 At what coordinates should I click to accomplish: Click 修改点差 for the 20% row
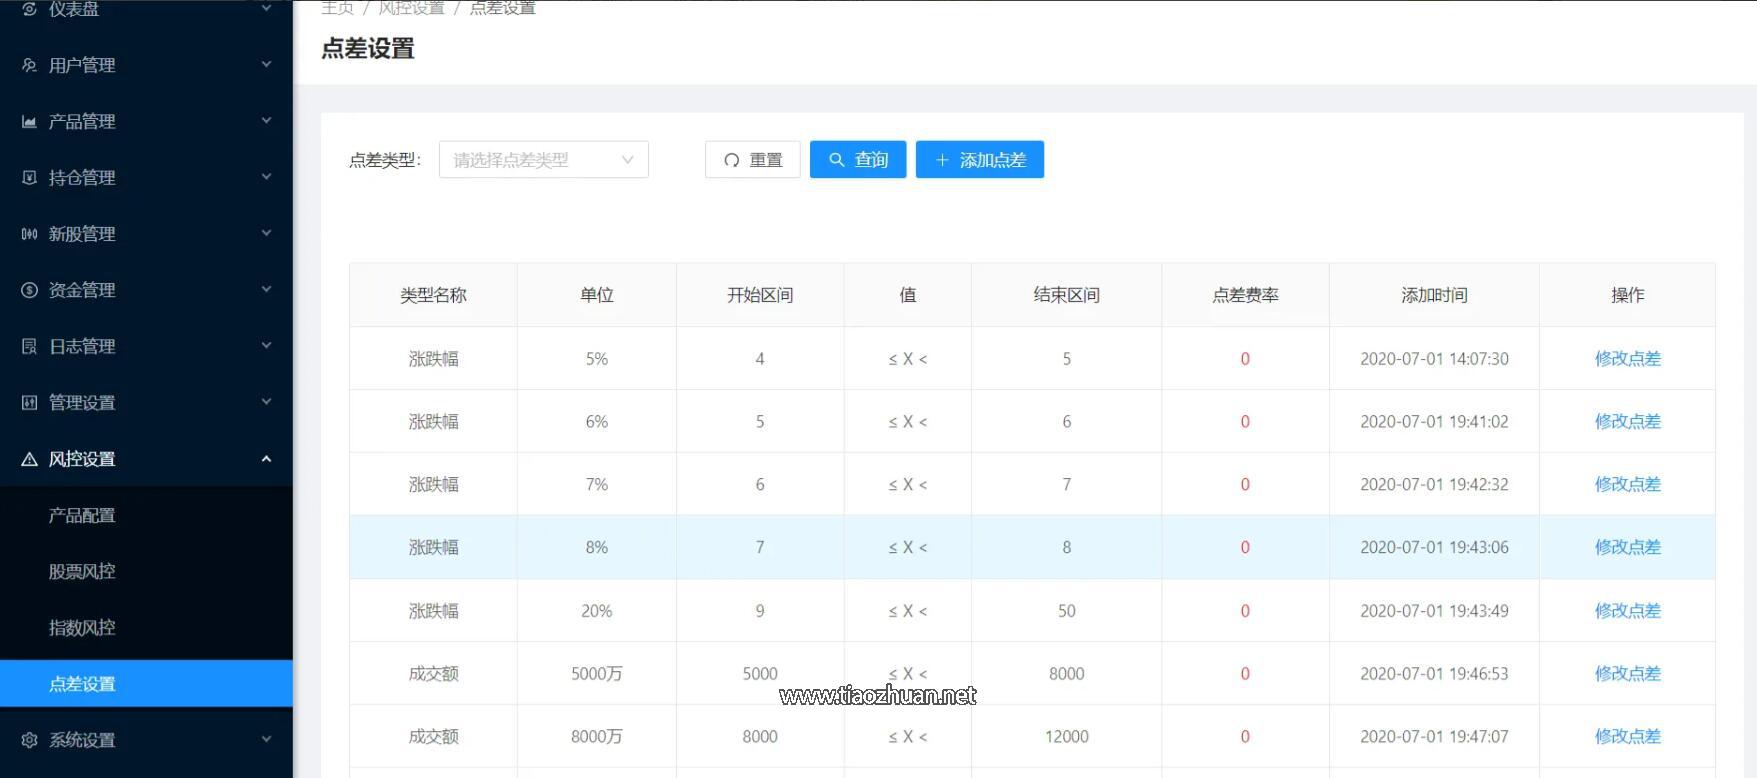click(x=1627, y=611)
